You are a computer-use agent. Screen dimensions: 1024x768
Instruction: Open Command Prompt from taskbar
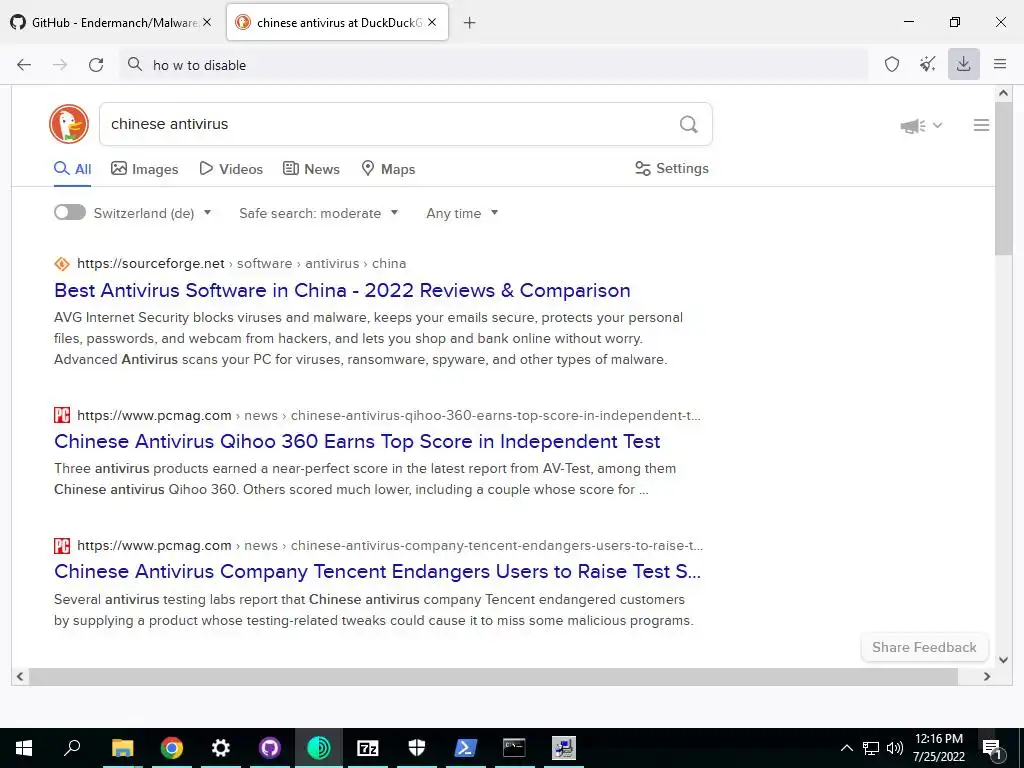(514, 748)
